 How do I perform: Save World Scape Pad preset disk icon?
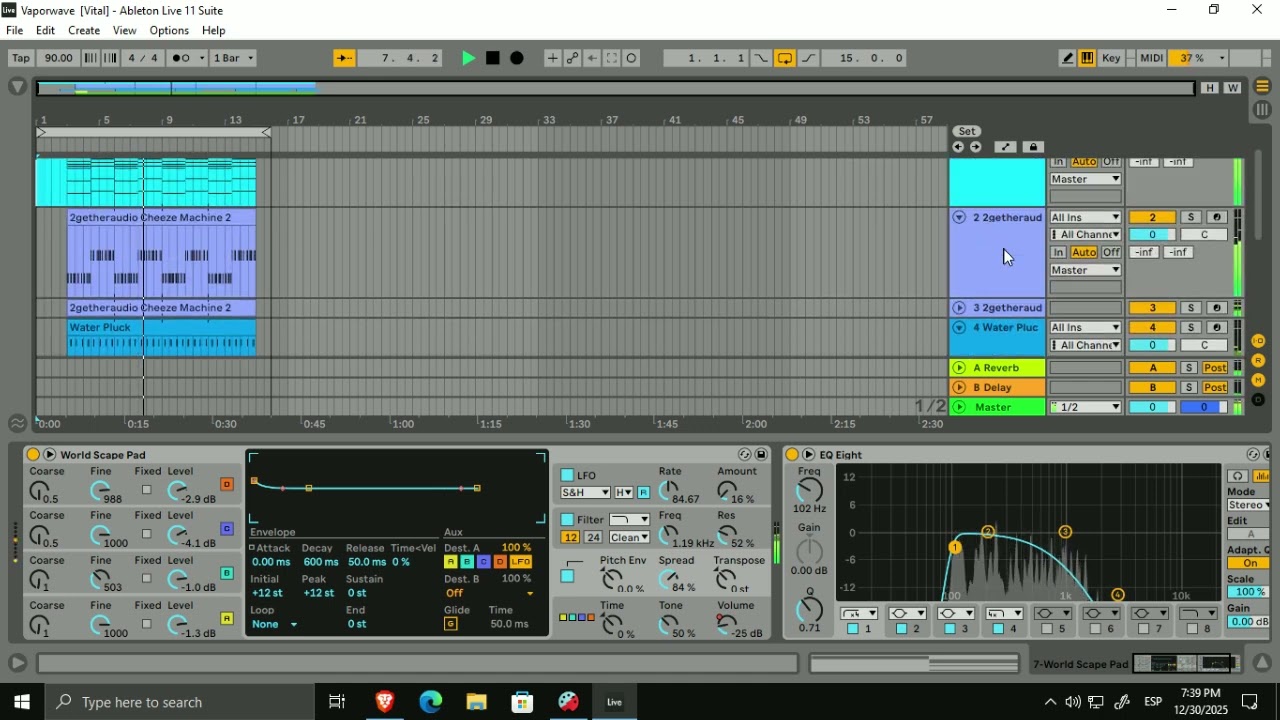761,454
